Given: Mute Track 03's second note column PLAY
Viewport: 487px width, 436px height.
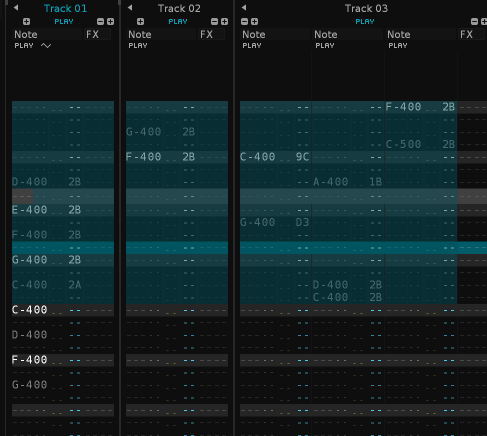Looking at the screenshot, I should [325, 46].
